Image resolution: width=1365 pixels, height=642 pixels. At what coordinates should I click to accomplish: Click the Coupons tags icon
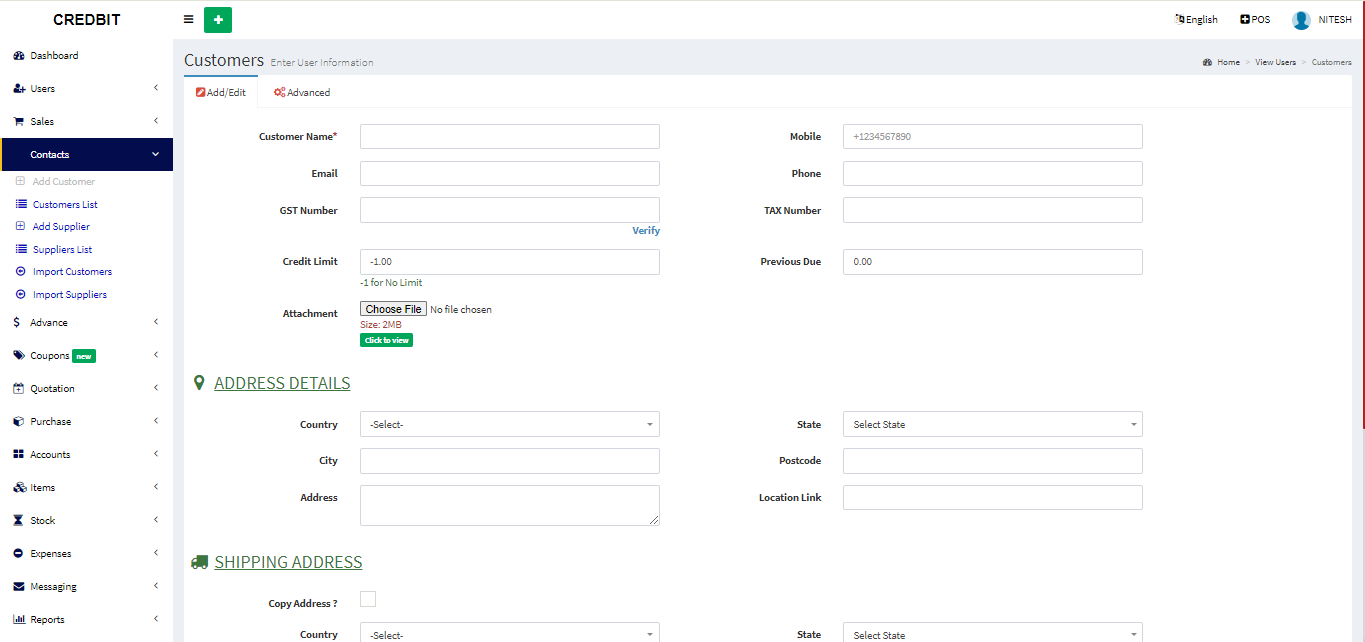pos(19,356)
